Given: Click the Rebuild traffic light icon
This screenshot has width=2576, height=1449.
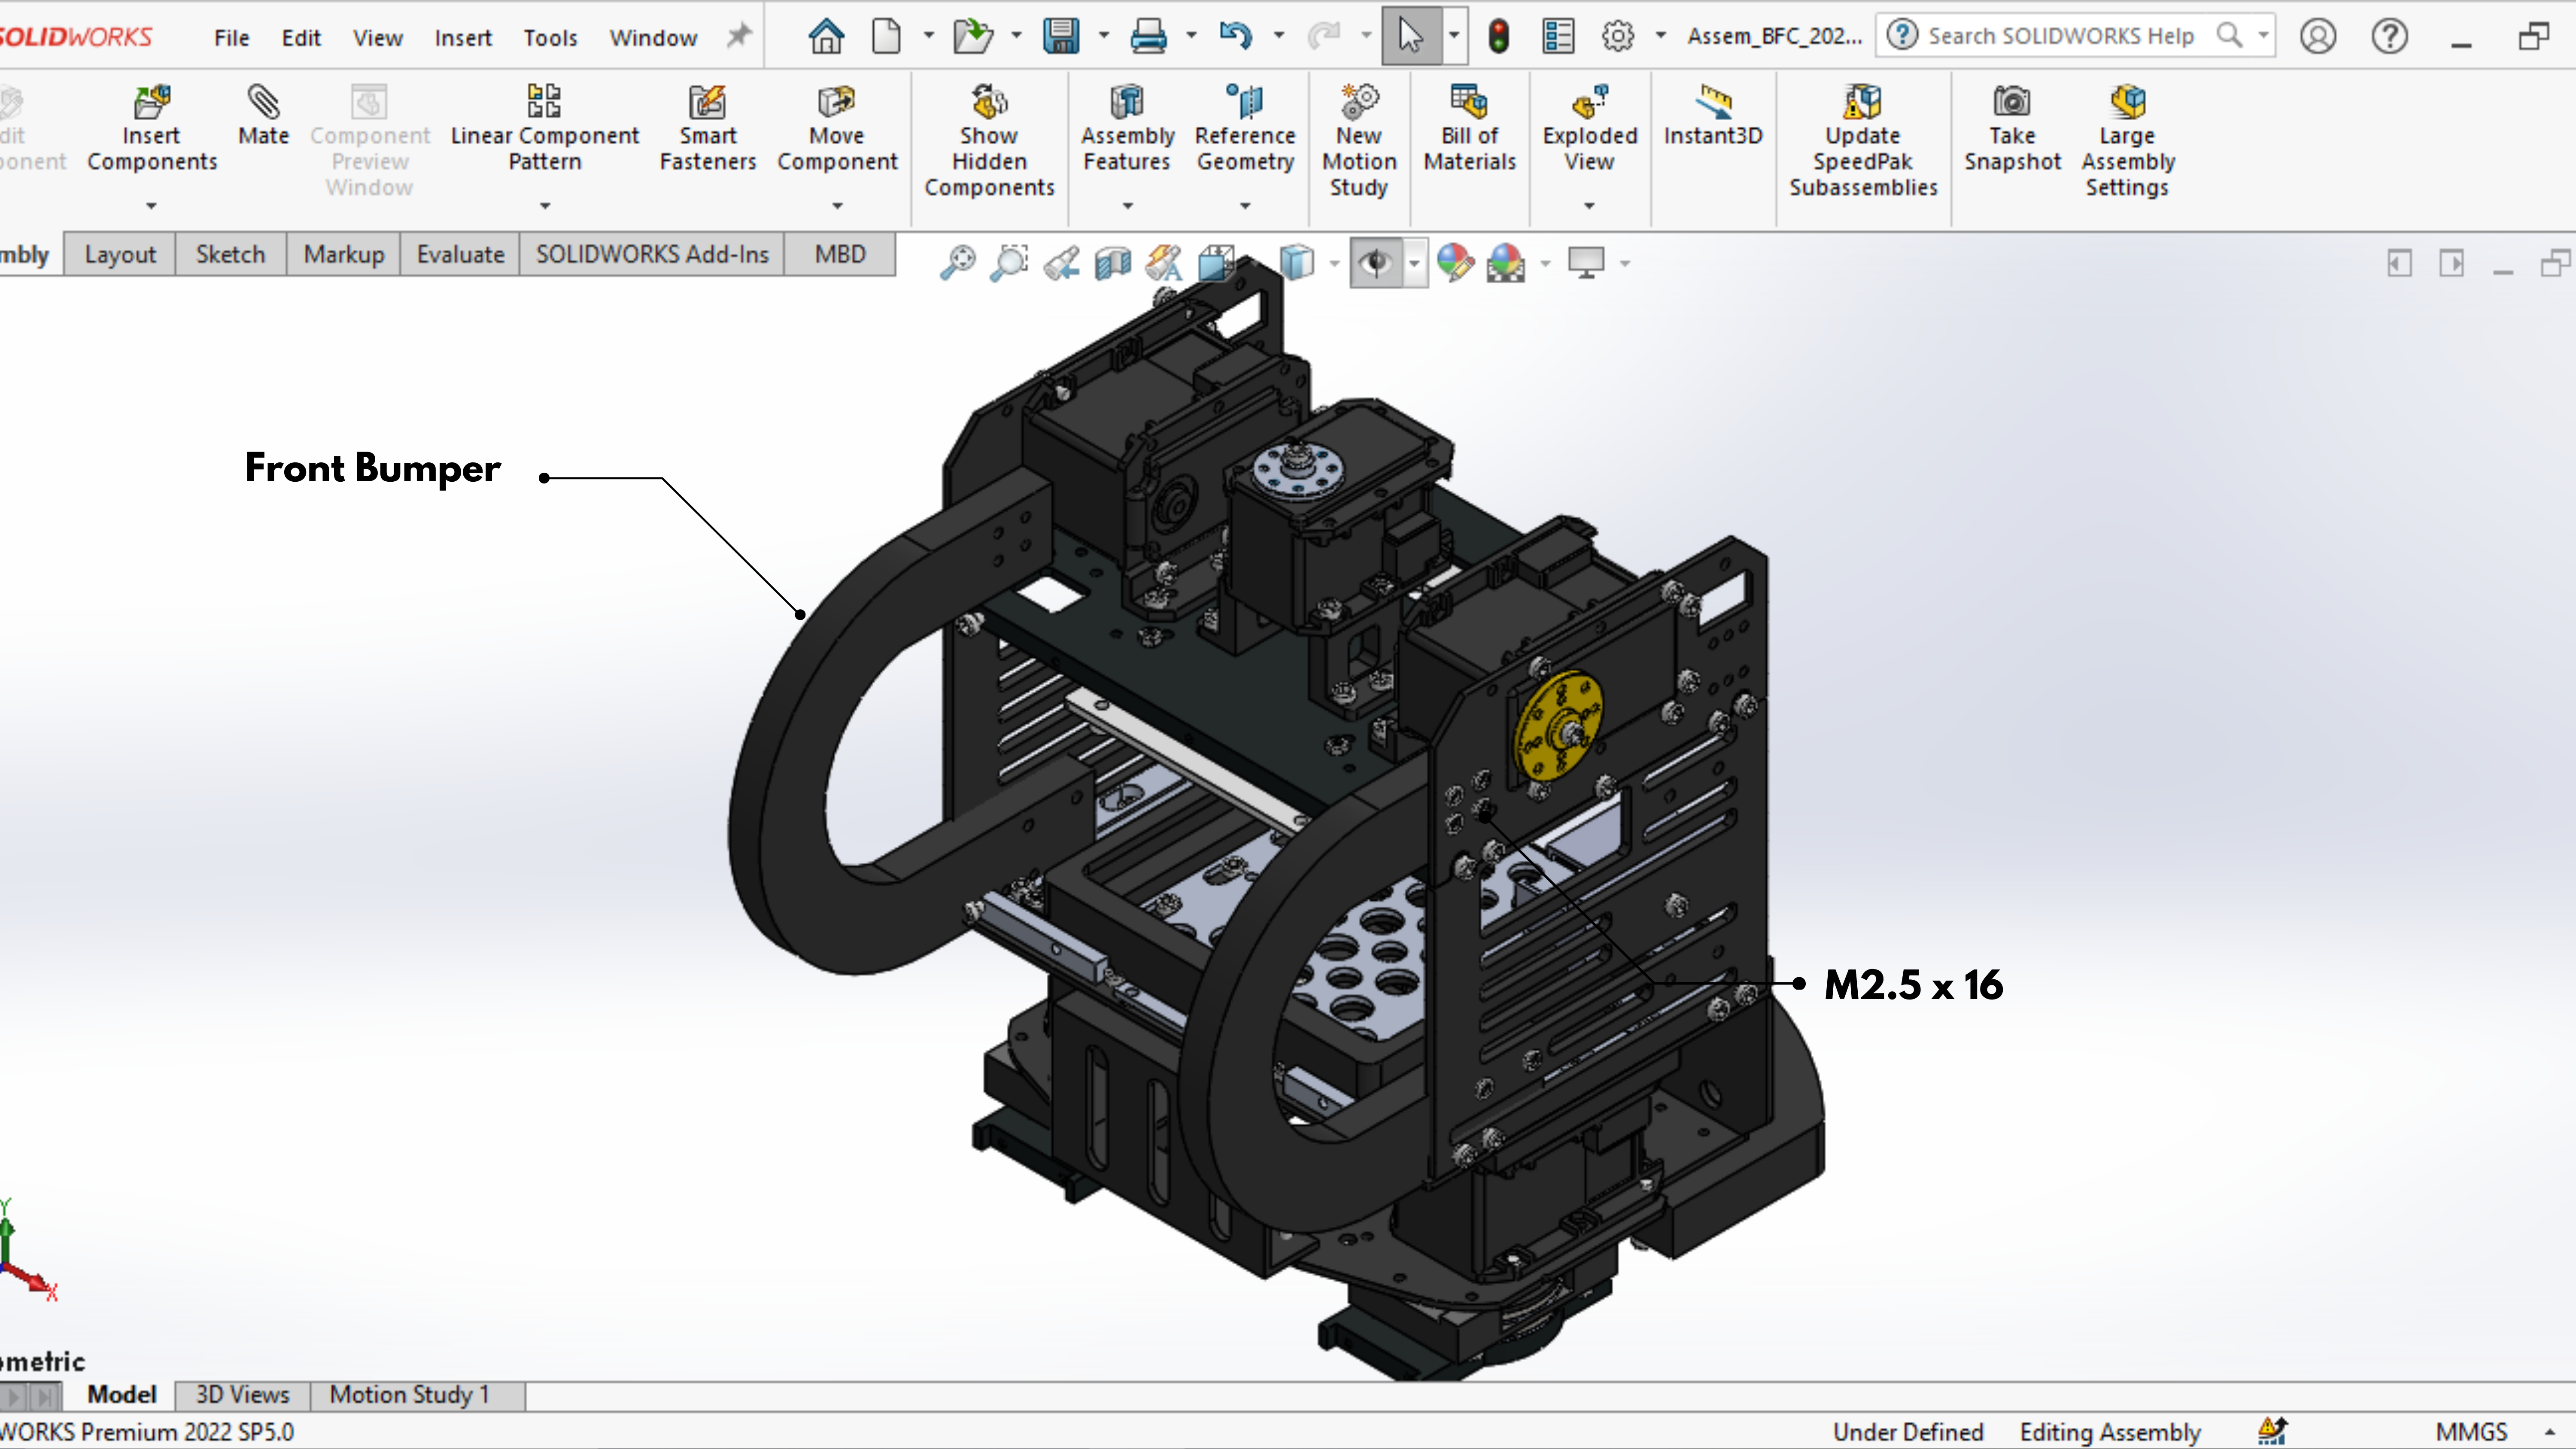Looking at the screenshot, I should [x=1498, y=37].
